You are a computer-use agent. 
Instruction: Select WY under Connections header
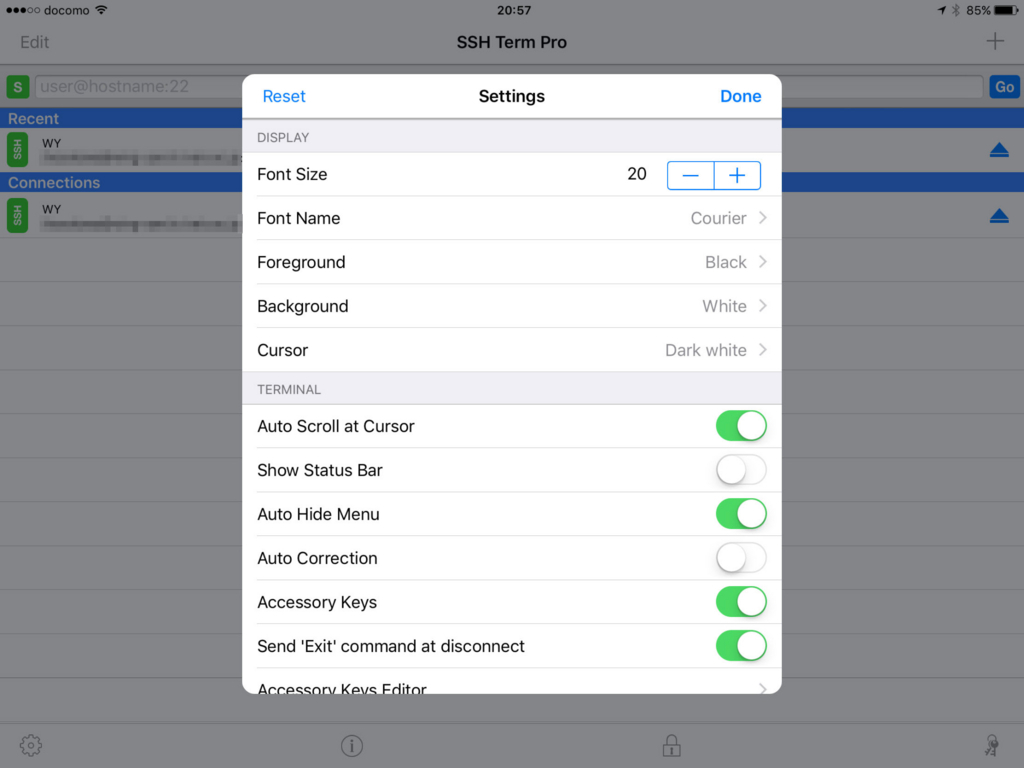[52, 209]
